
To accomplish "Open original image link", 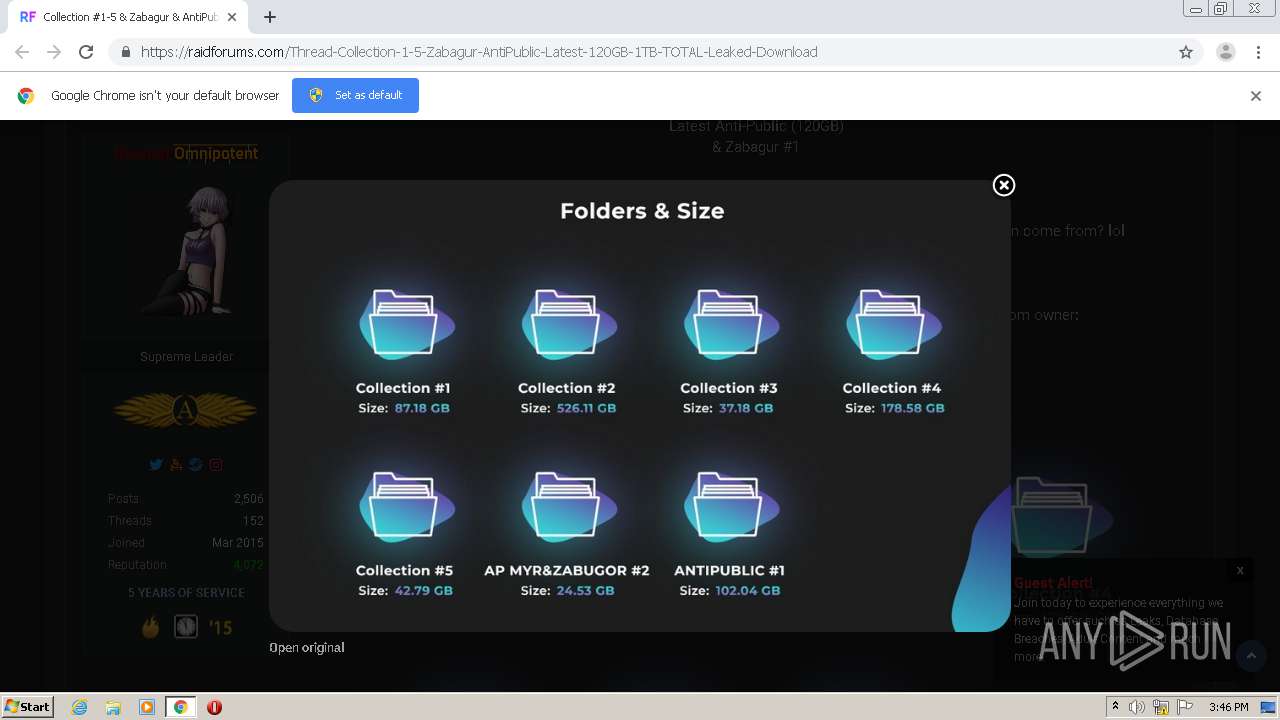I will coord(307,647).
